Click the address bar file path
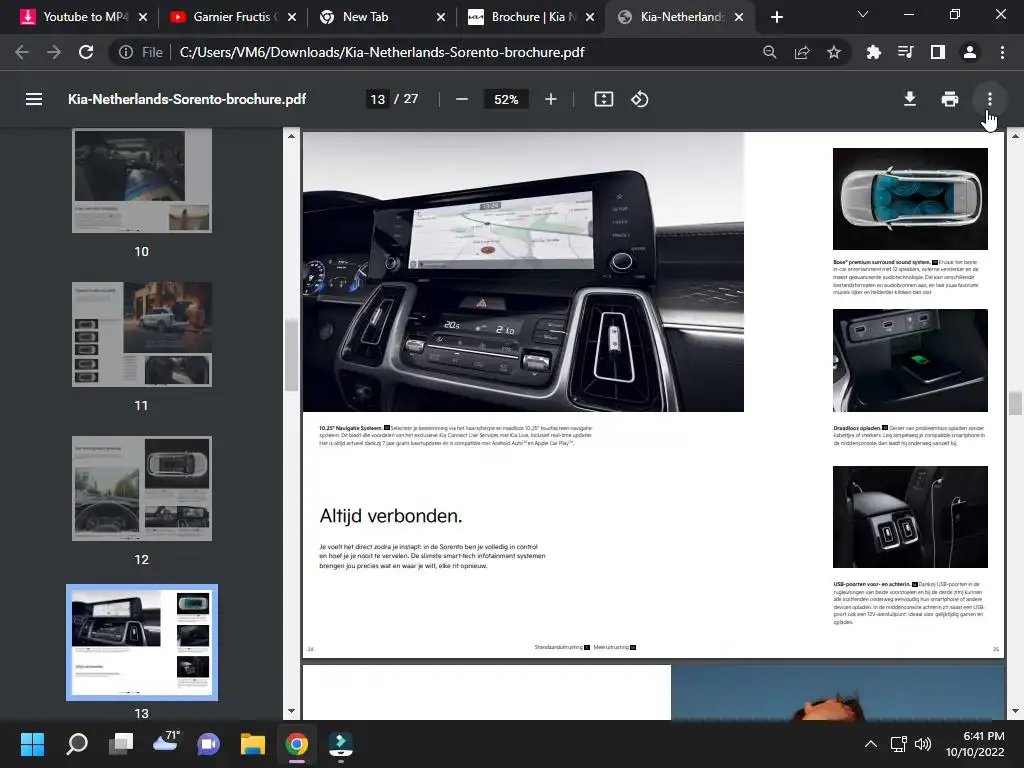The image size is (1024, 768). [x=382, y=52]
